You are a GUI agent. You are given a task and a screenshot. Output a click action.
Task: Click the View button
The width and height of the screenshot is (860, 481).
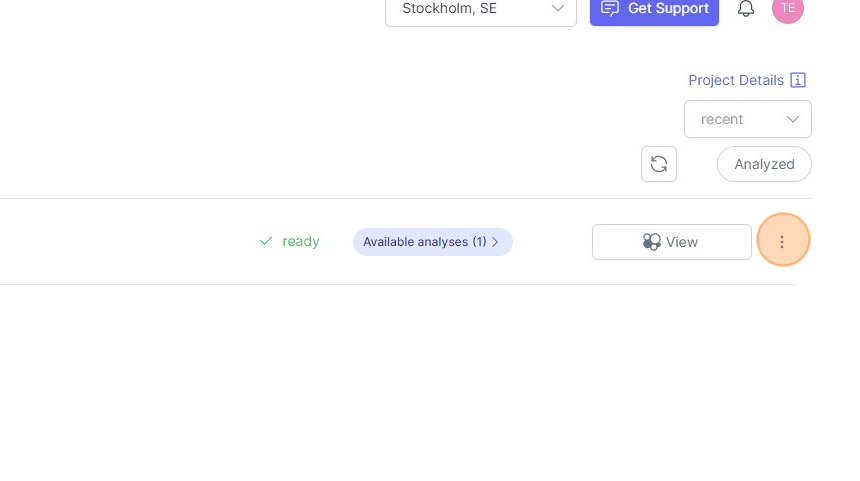(x=672, y=242)
